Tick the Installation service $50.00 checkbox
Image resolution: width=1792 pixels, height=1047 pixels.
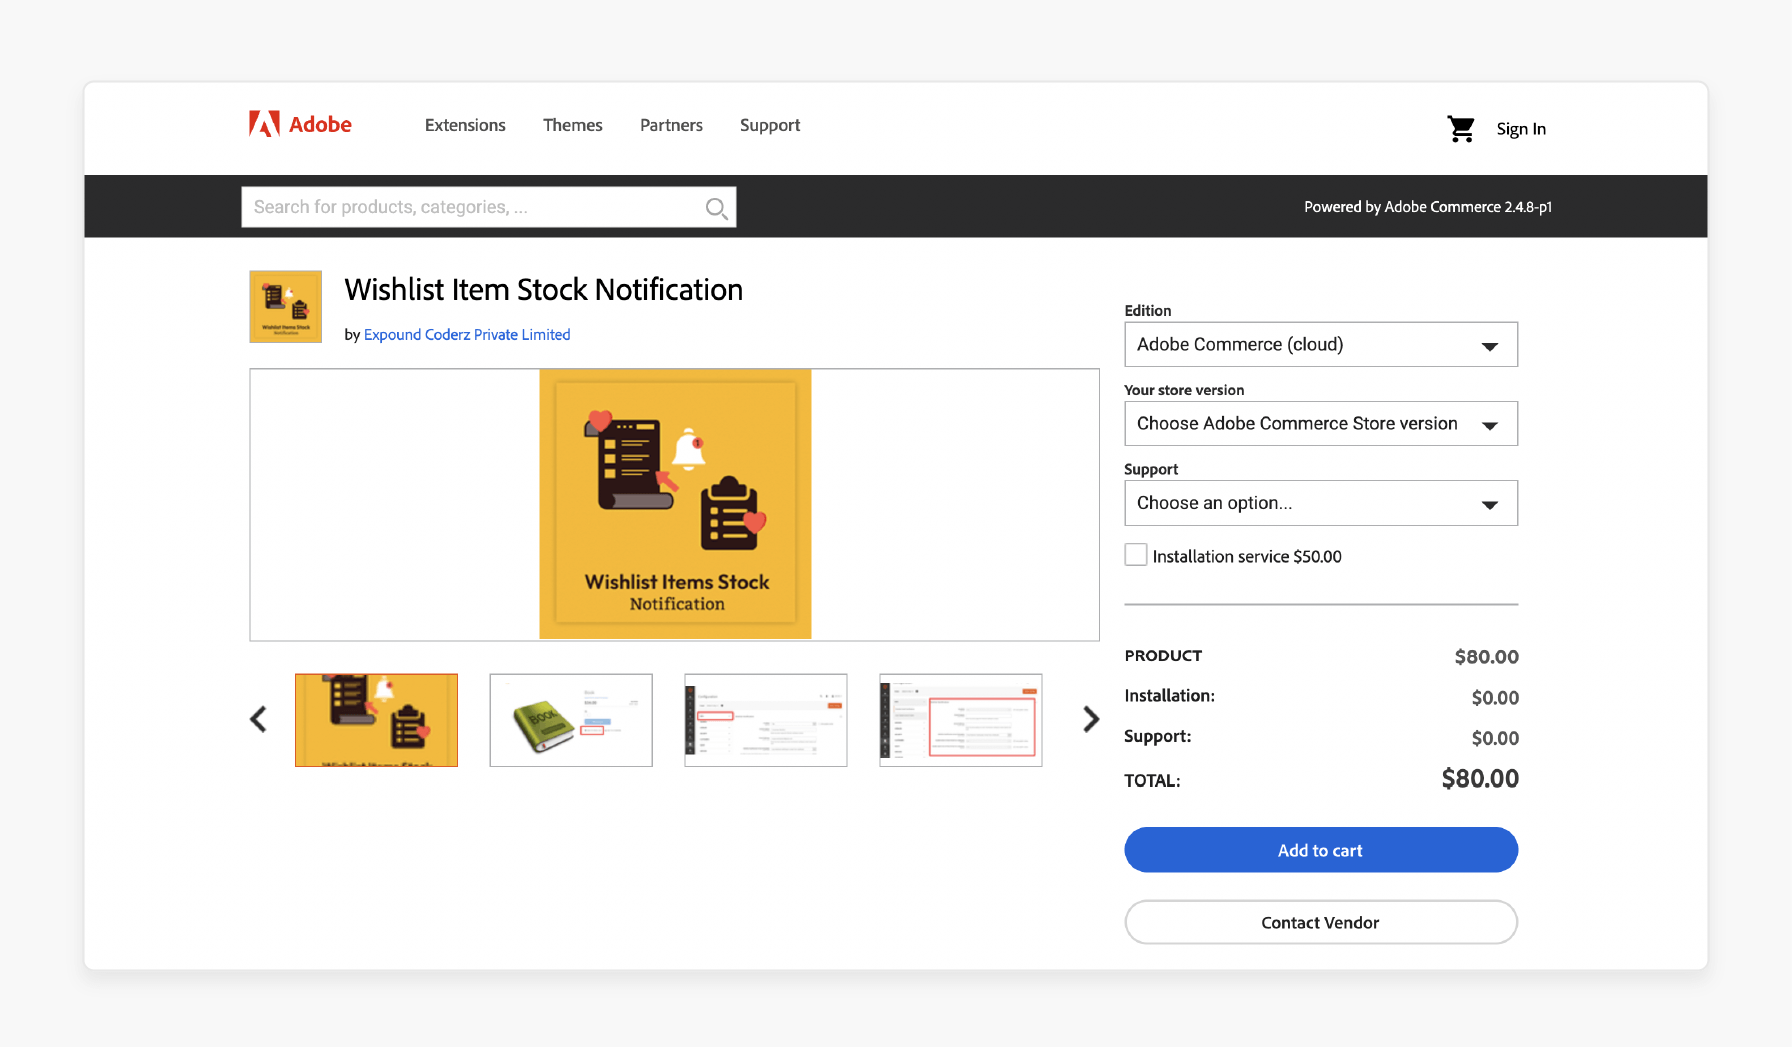(1136, 555)
